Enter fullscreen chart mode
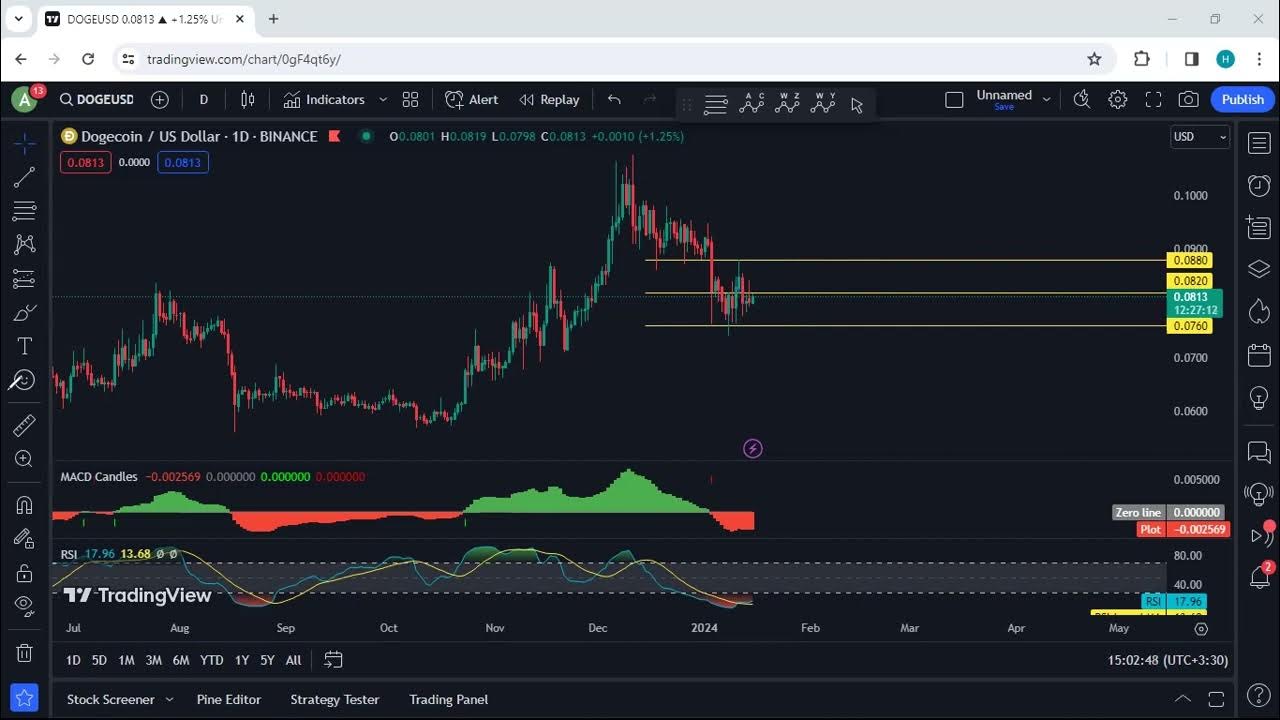Viewport: 1280px width, 720px height. click(1153, 99)
